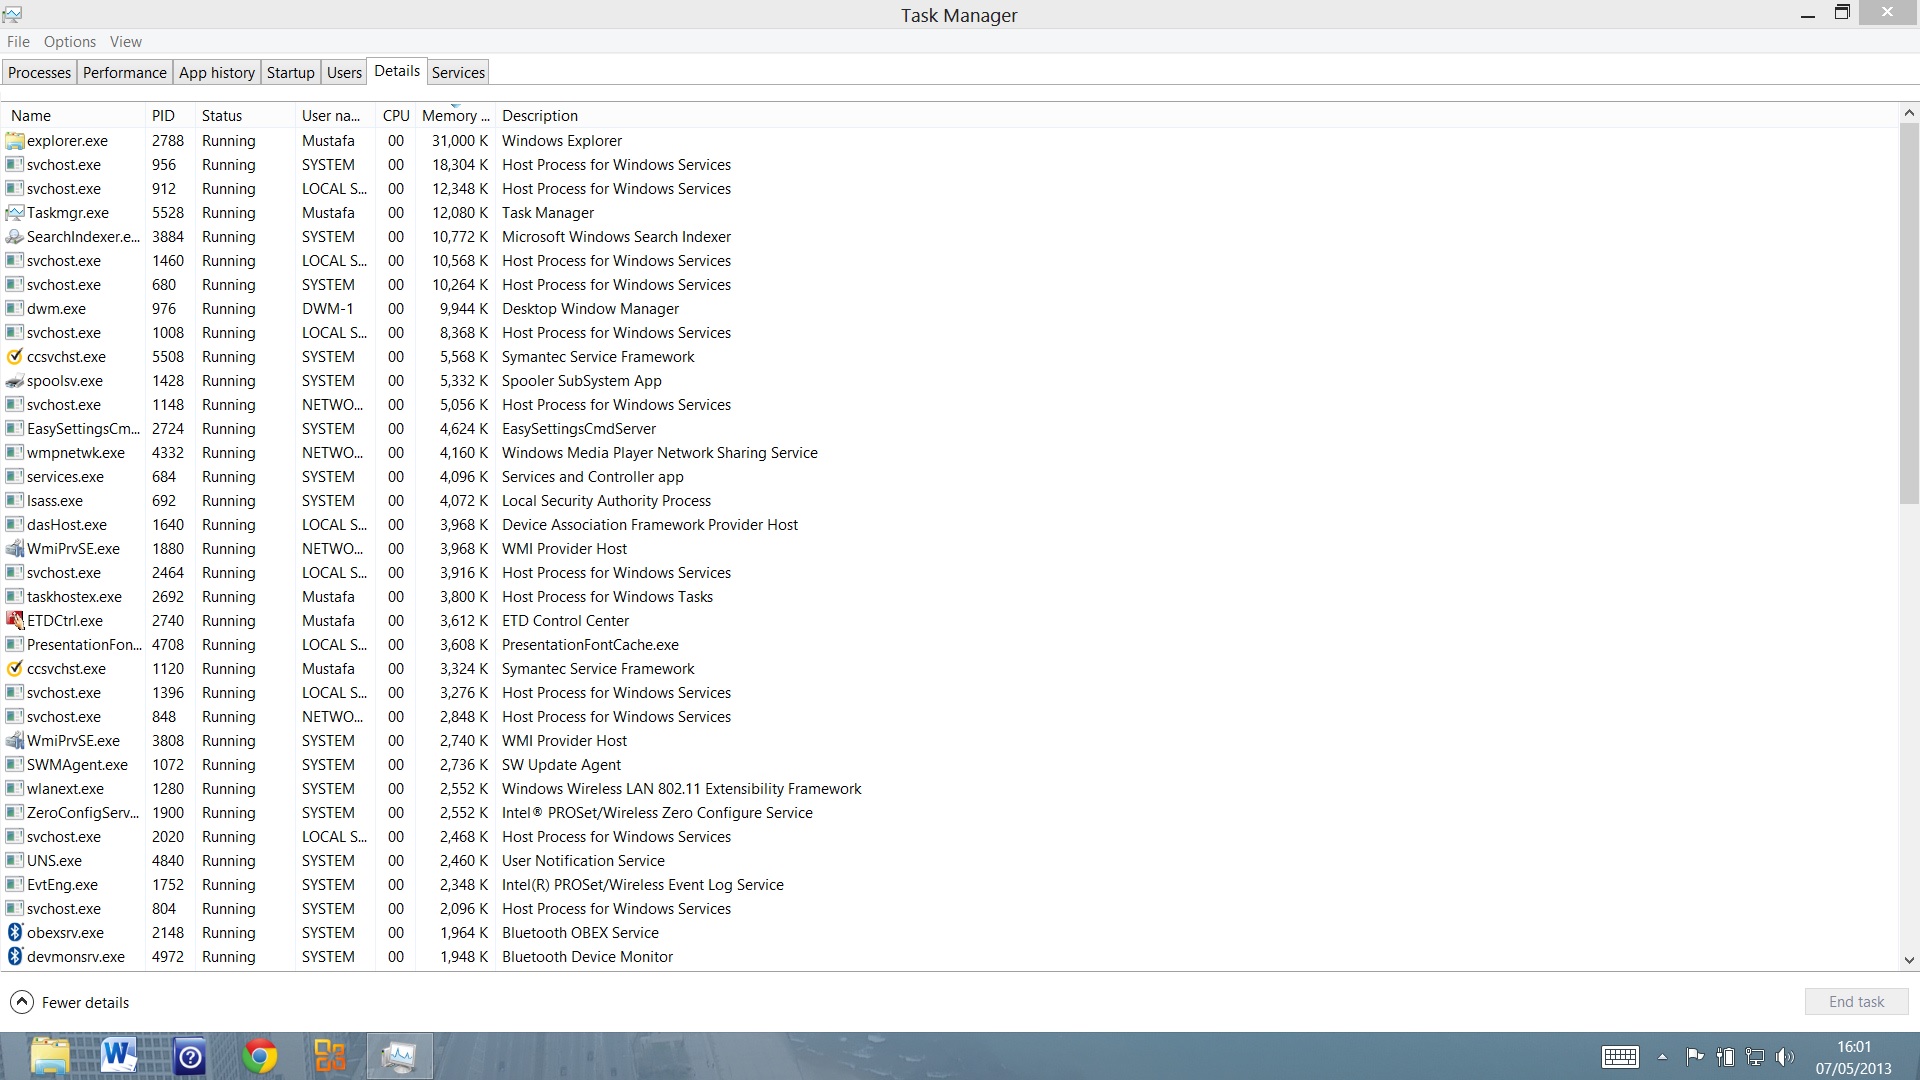This screenshot has width=1920, height=1080.
Task: Switch to the Startup tab
Action: (x=291, y=73)
